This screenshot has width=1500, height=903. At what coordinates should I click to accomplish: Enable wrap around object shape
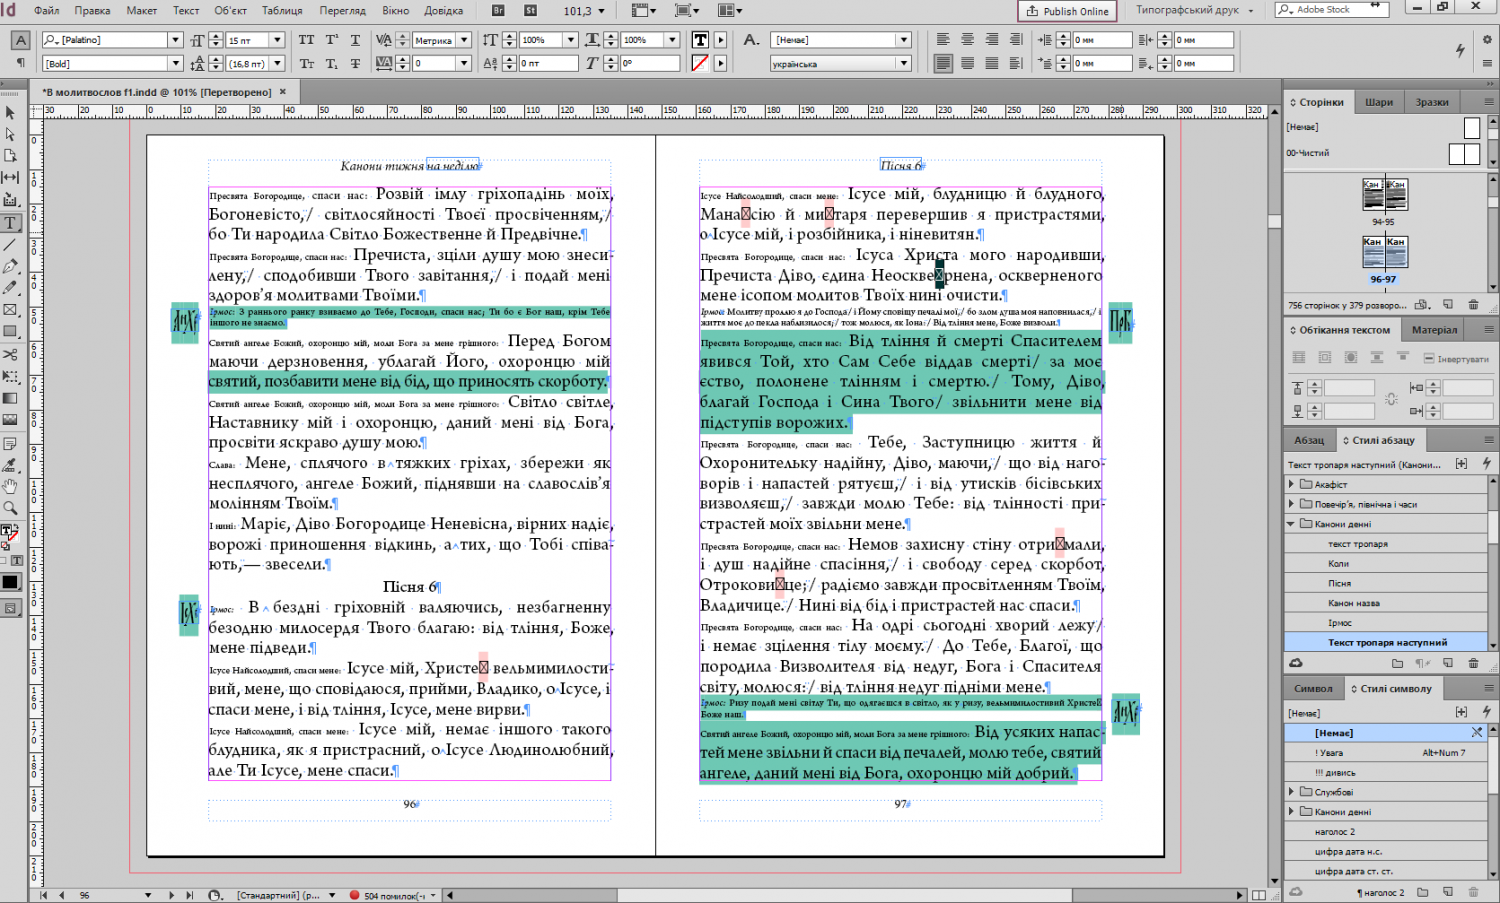point(1351,357)
